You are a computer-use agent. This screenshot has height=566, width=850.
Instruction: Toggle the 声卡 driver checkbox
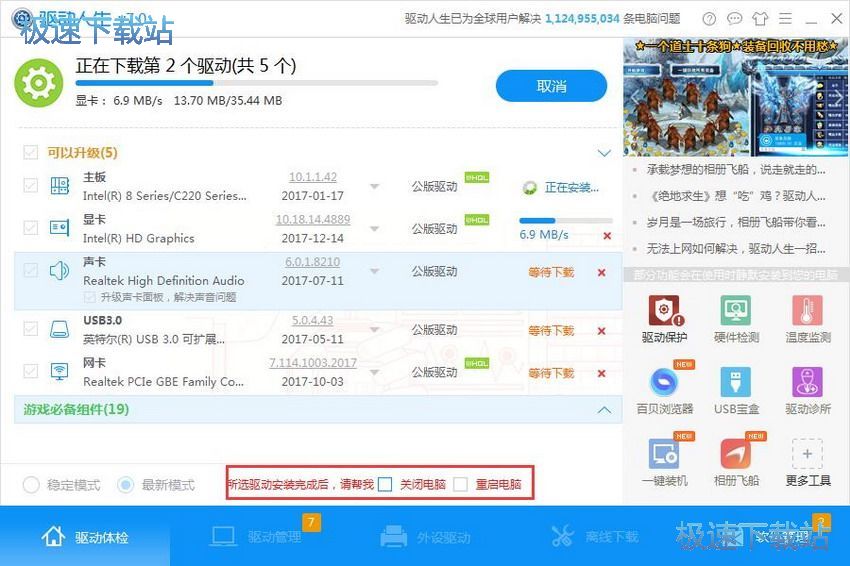tap(30, 270)
